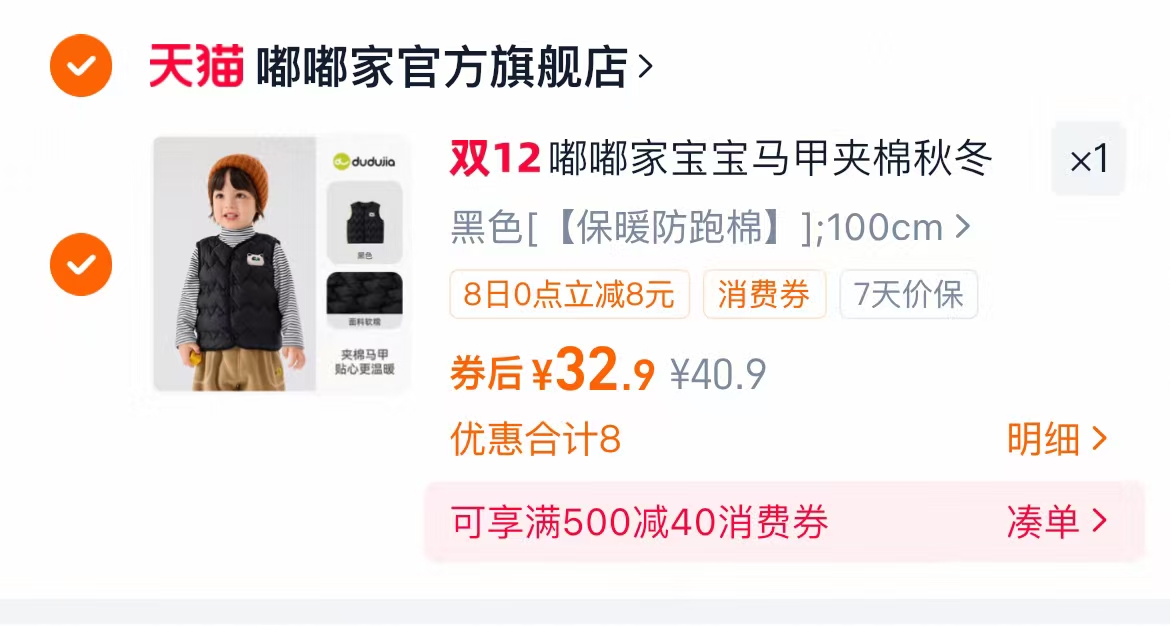The image size is (1170, 626).
Task: Tap the 8日0点立减8元 tag
Action: 569,294
